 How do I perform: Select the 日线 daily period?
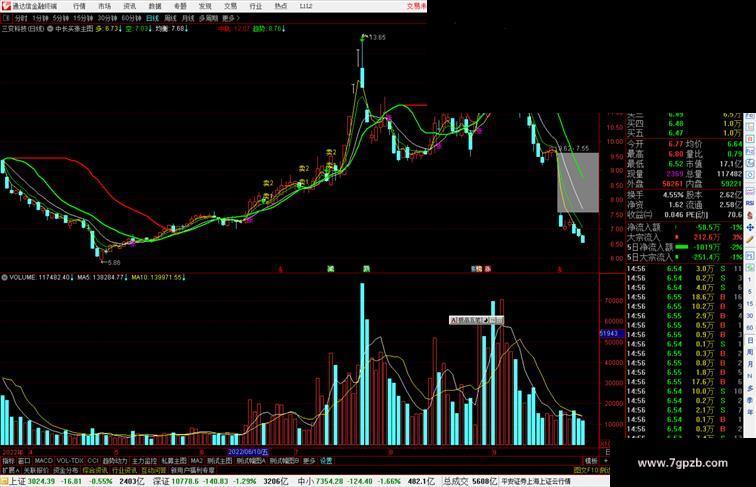tap(152, 18)
